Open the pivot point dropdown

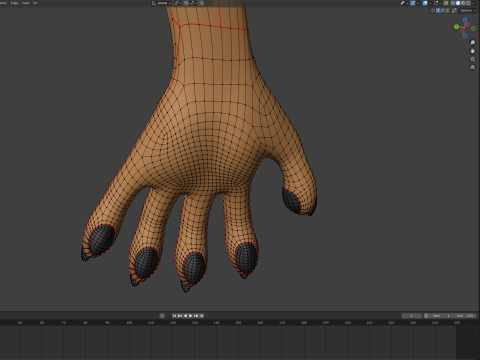[178, 3]
